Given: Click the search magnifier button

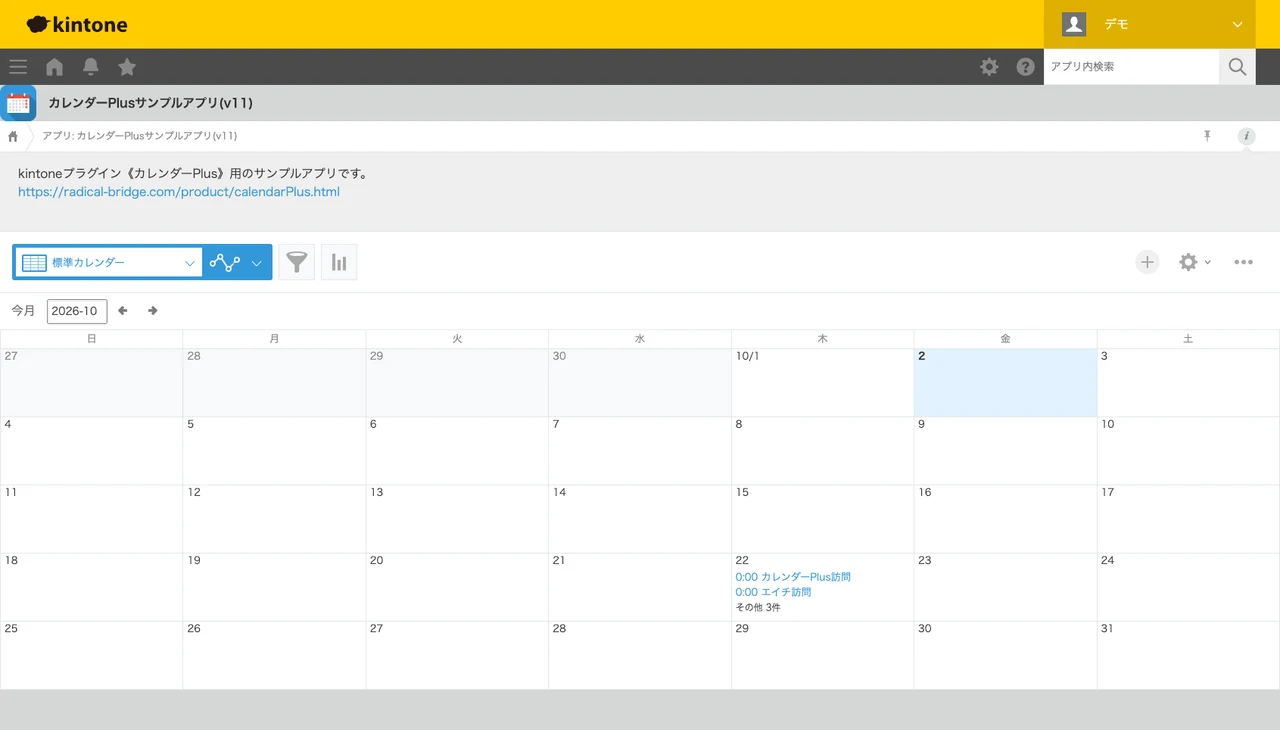Looking at the screenshot, I should pyautogui.click(x=1237, y=67).
